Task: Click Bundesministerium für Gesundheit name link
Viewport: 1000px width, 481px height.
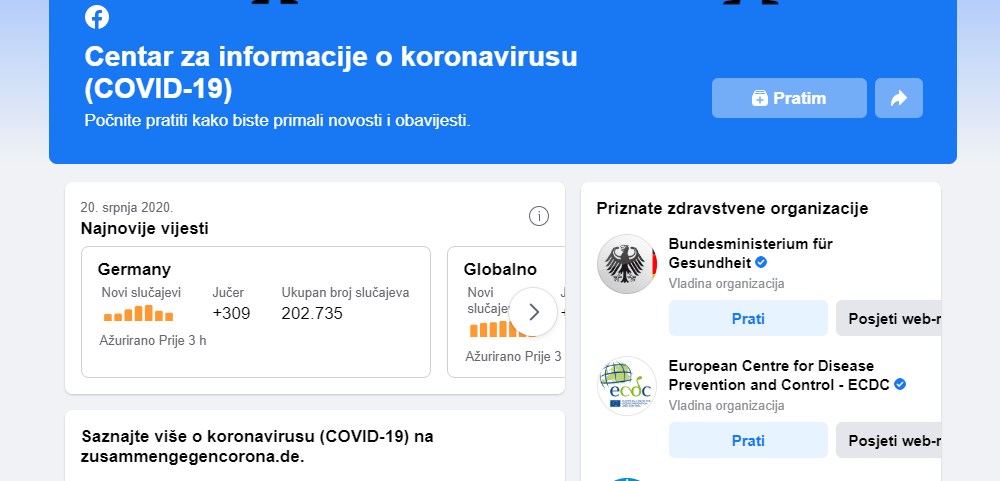Action: point(750,253)
